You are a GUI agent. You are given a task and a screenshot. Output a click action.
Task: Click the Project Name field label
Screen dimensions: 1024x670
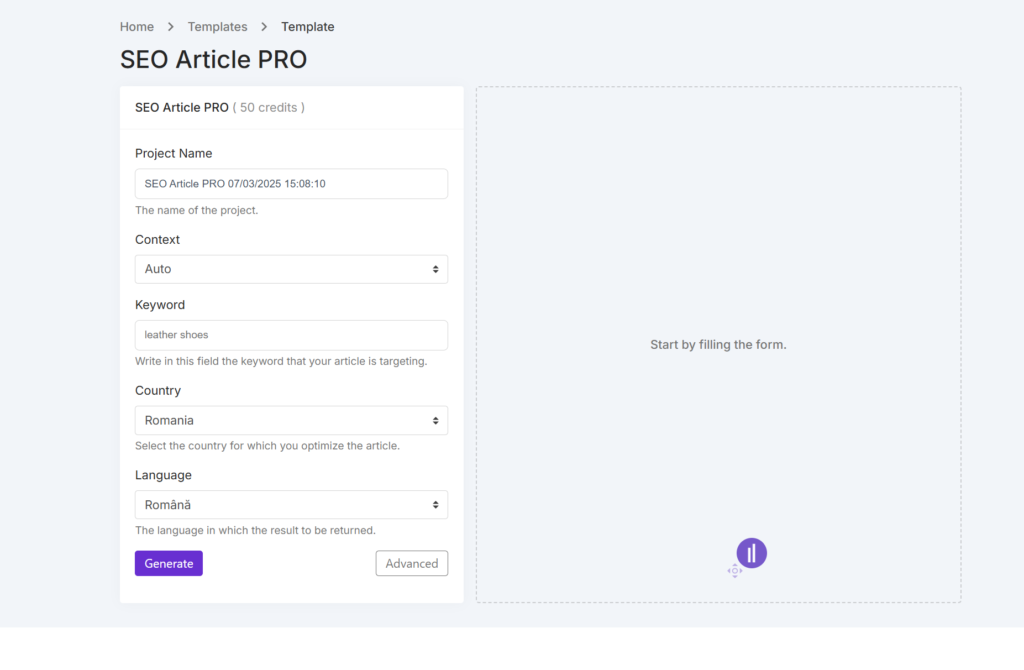pyautogui.click(x=174, y=154)
